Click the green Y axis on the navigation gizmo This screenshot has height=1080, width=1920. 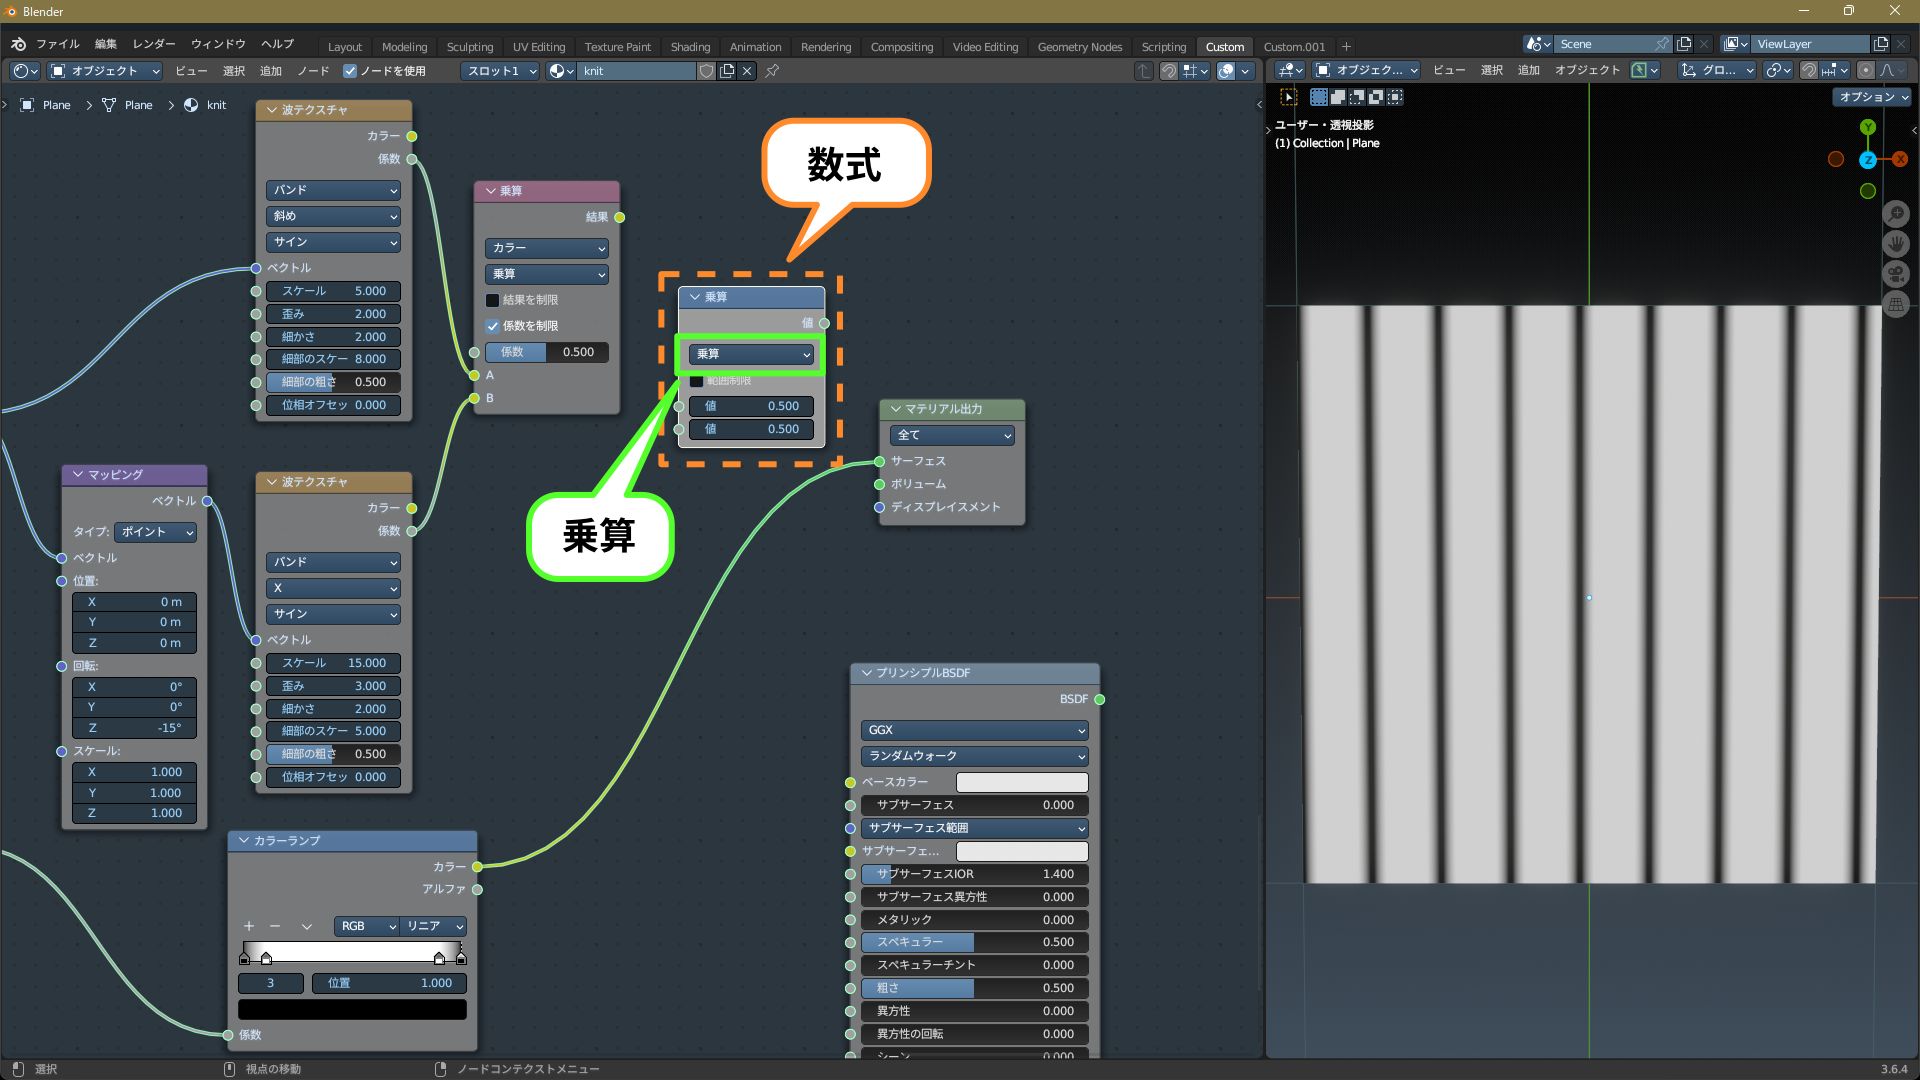coord(1867,127)
